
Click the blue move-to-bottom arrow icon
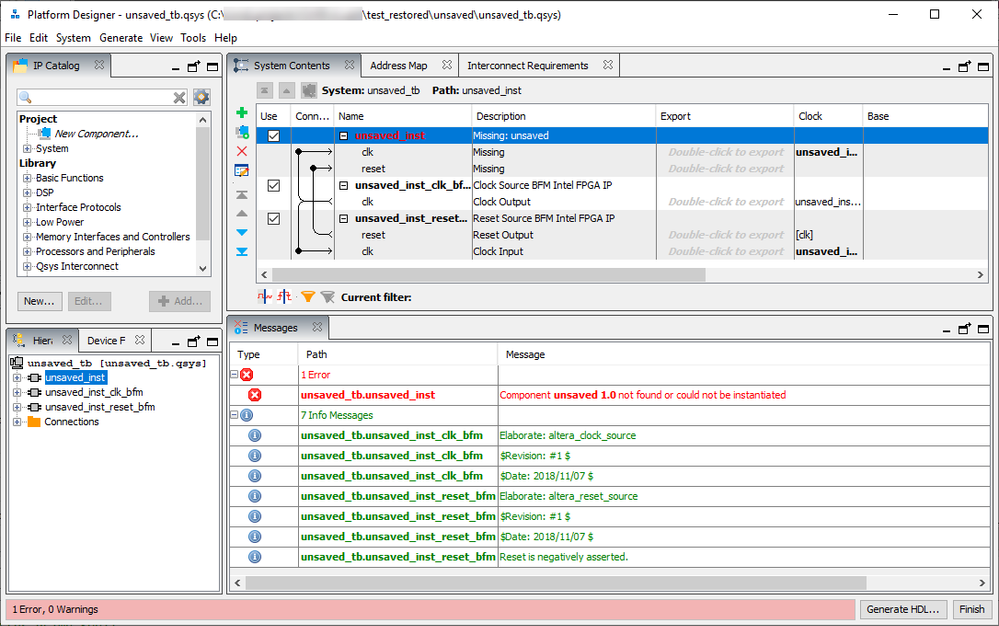pyautogui.click(x=241, y=251)
